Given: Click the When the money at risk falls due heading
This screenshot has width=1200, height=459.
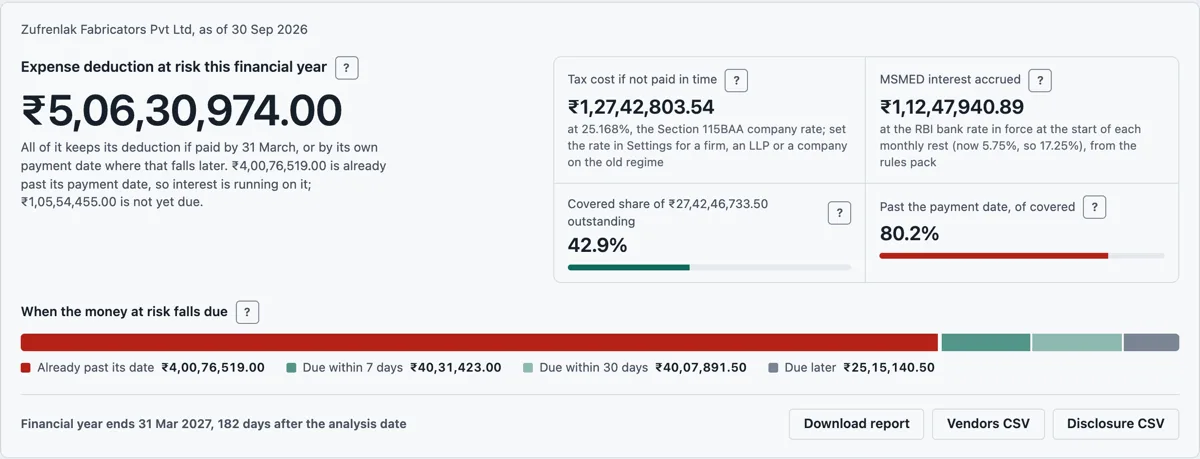Looking at the screenshot, I should click(x=125, y=312).
